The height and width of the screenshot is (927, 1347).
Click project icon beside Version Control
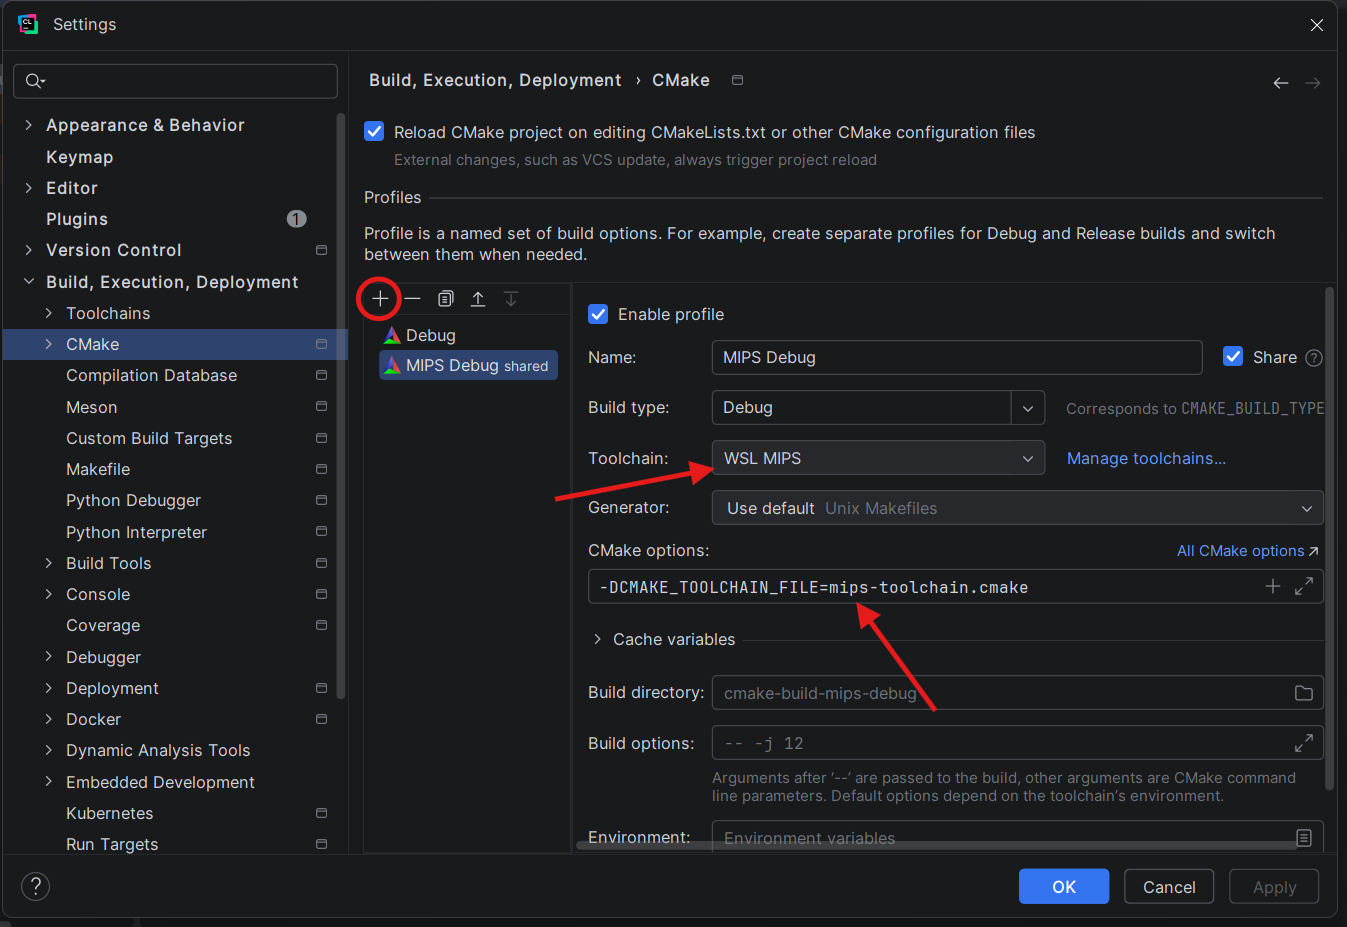(x=321, y=250)
